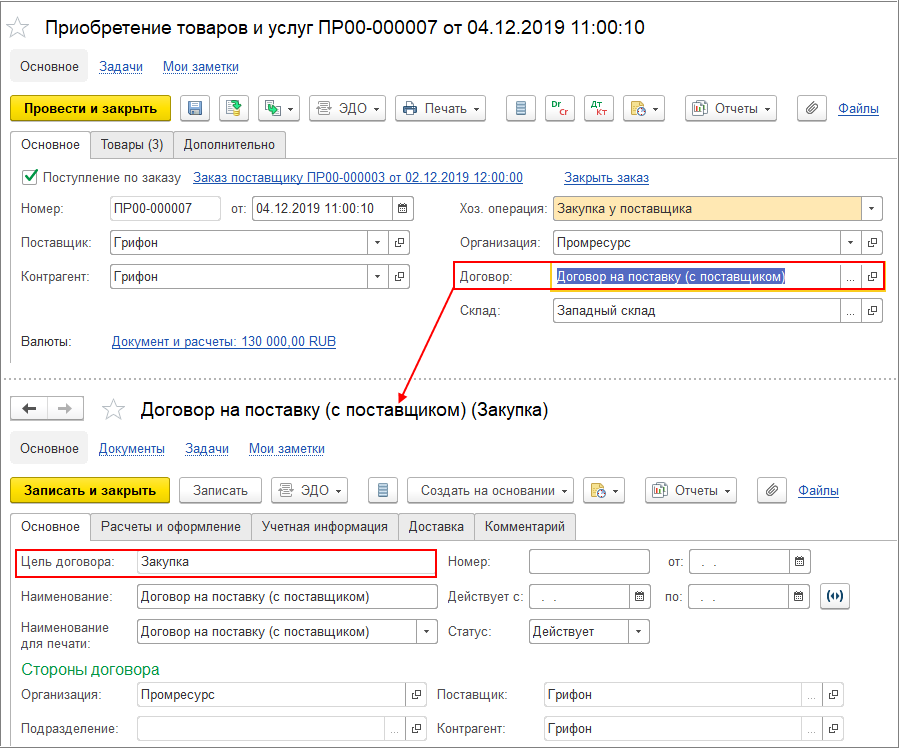Switch to Дополнительно tab

pos(229,144)
